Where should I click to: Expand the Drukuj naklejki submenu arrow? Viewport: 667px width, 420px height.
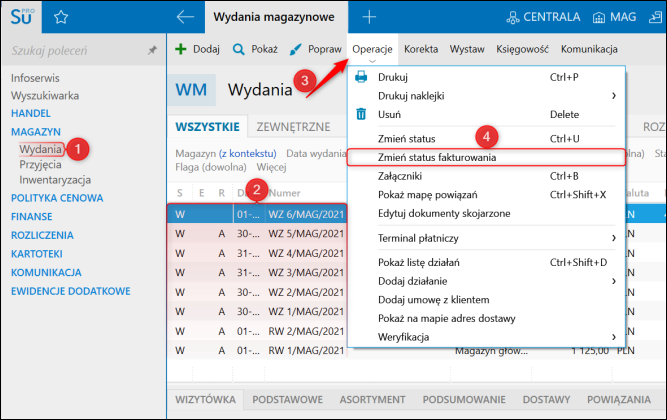pos(613,96)
